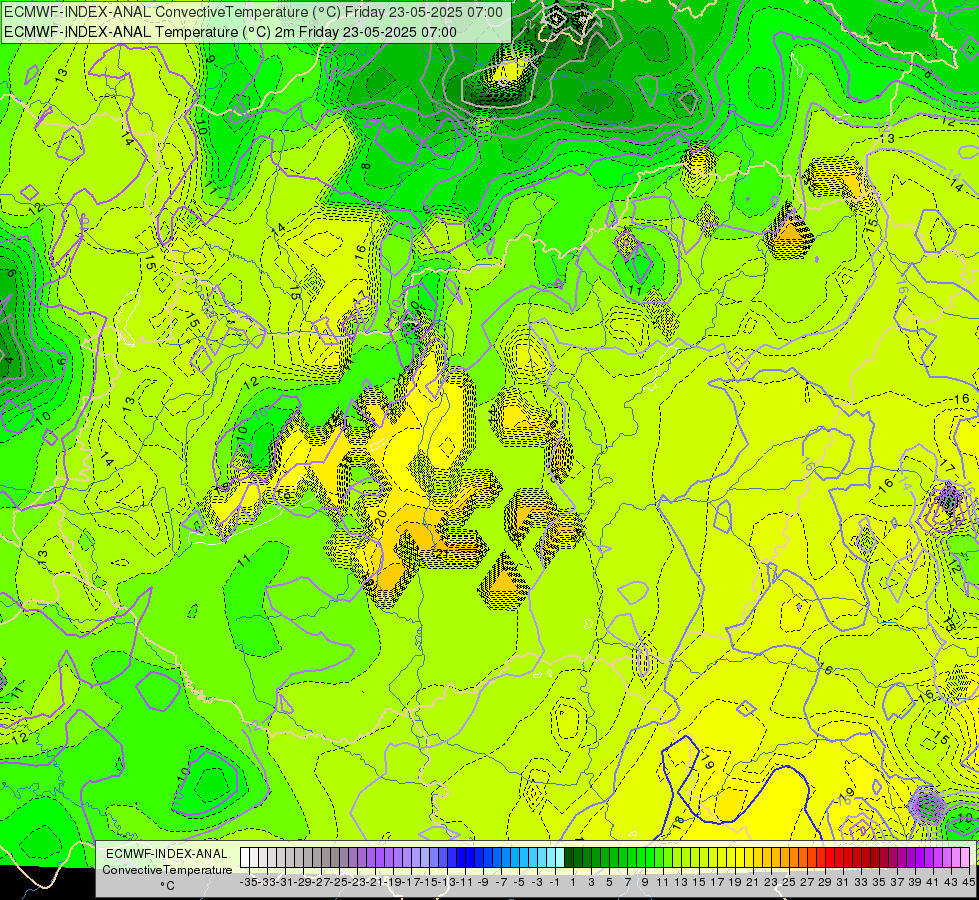Click the legend scale value '37'

coord(897,882)
